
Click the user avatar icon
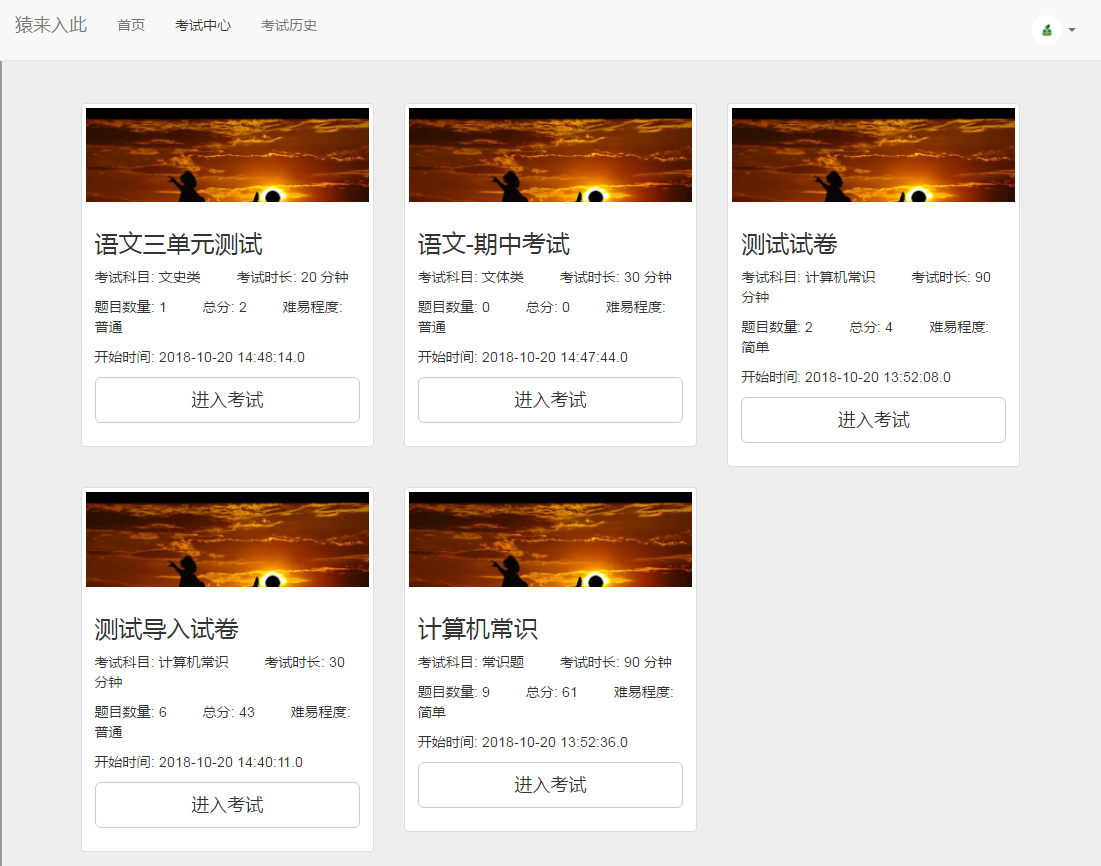1046,30
